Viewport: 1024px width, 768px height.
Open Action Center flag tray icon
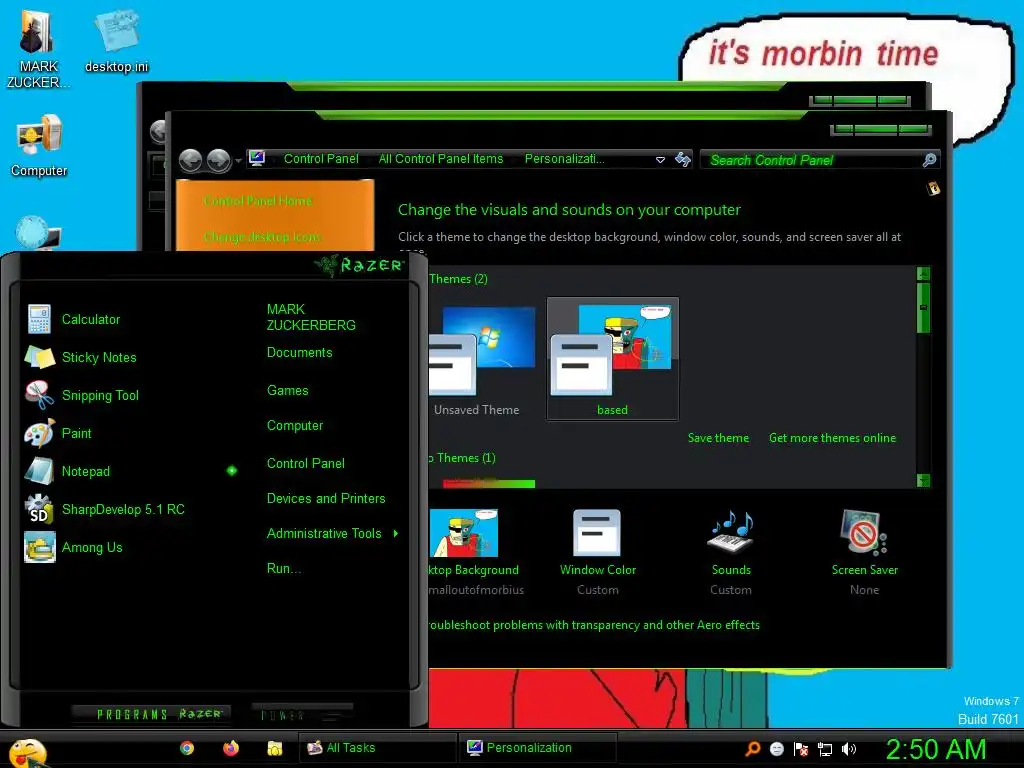[801, 748]
